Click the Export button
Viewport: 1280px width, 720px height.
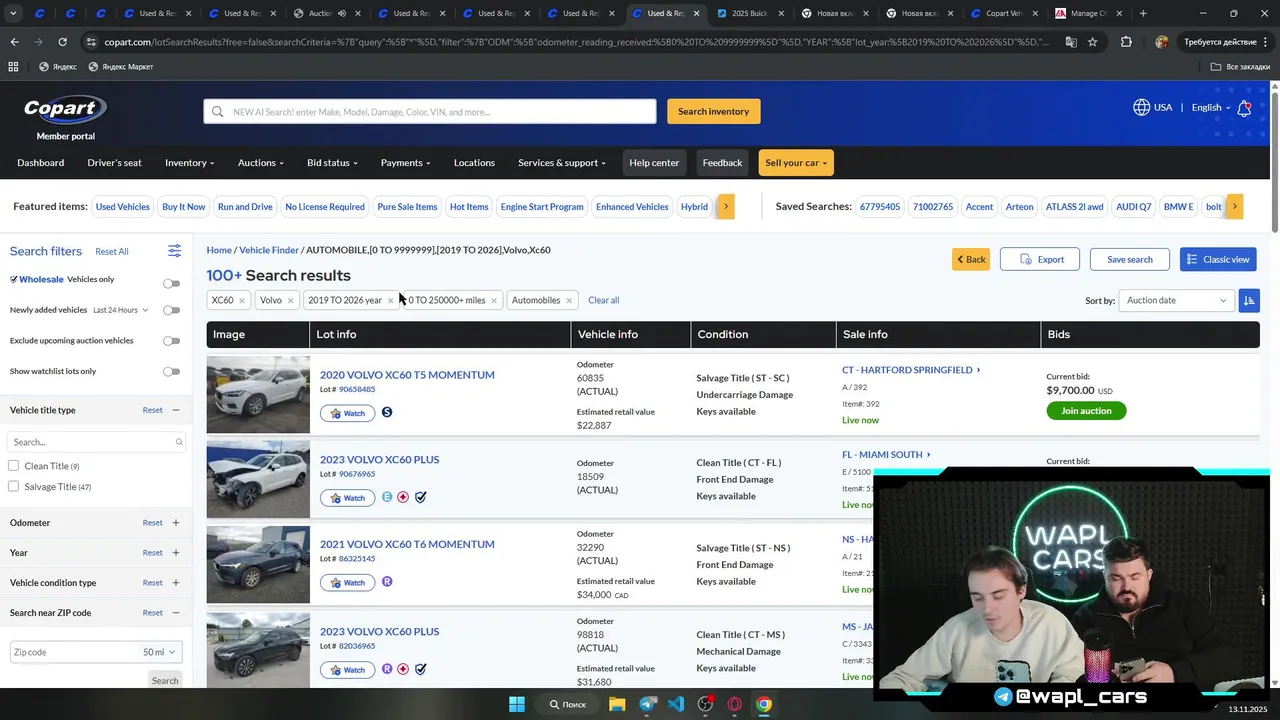[1040, 259]
